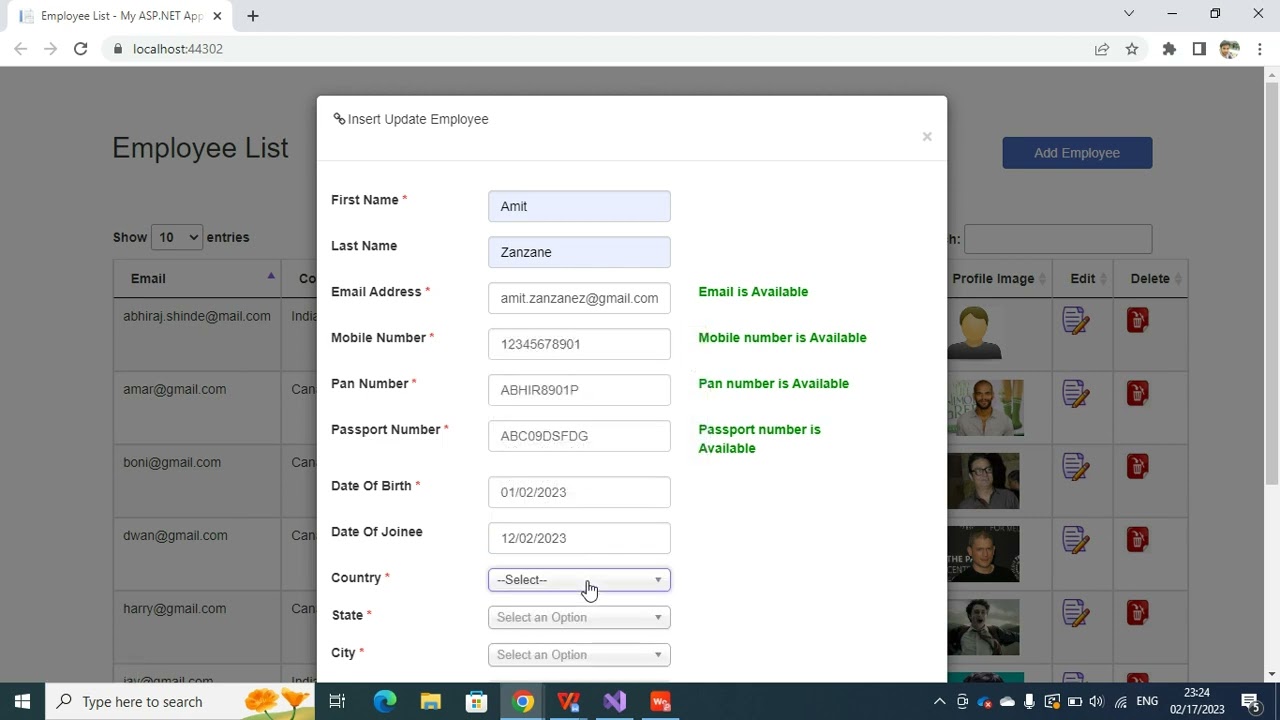Click delete icon for dwan@gmail.com row
The image size is (1280, 720).
(1137, 539)
